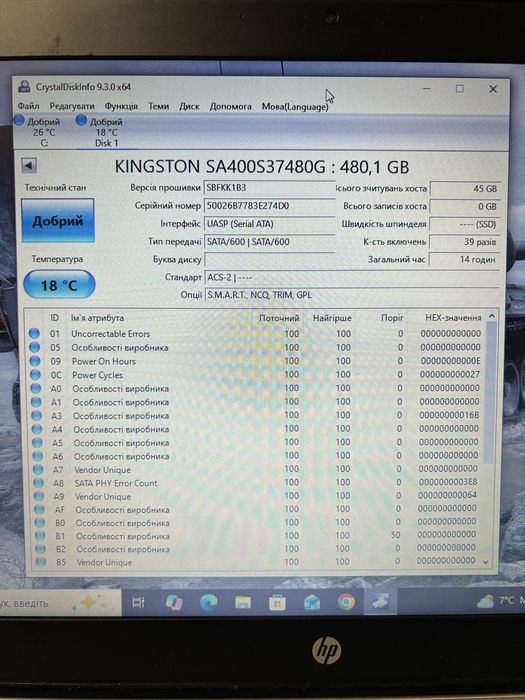Click the Поточний column header
This screenshot has width=525, height=700.
(x=279, y=318)
